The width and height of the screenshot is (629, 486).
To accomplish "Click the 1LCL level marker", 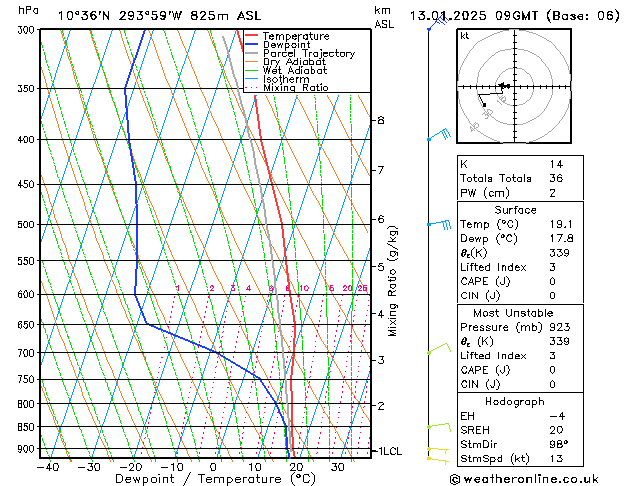I will click(390, 451).
